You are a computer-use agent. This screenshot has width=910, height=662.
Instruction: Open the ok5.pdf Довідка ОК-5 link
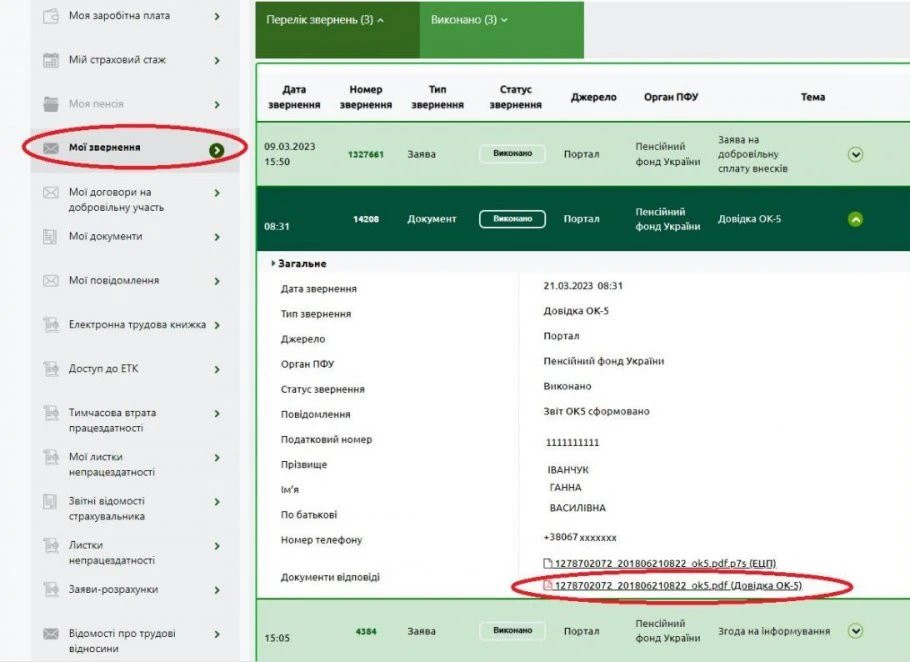678,586
